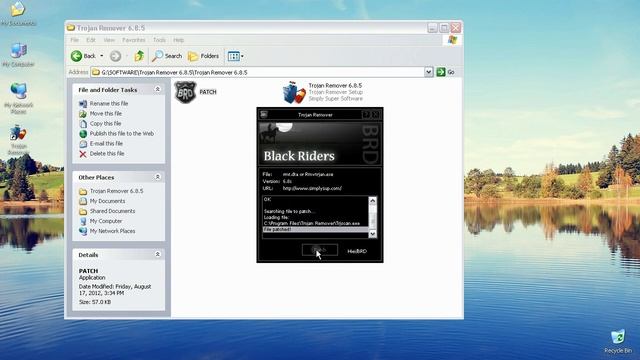Click the 'Searching file to patch...' log line
The image size is (640, 360).
(x=289, y=211)
